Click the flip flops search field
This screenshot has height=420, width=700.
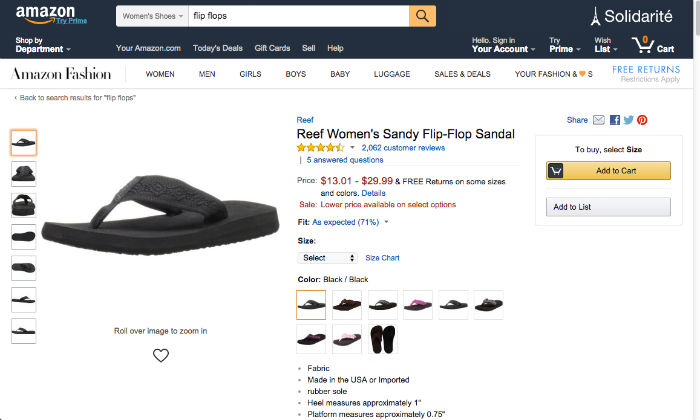tap(299, 16)
